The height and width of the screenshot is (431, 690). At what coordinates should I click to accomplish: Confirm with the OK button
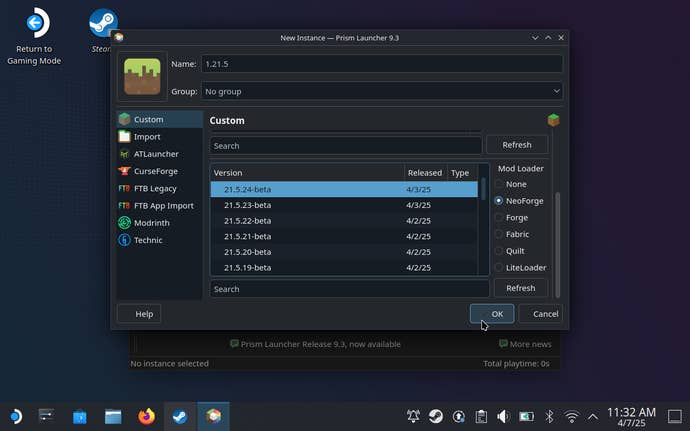[492, 314]
